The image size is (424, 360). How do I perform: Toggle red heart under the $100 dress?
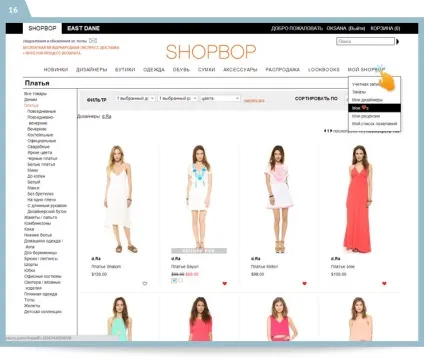[x=384, y=284]
